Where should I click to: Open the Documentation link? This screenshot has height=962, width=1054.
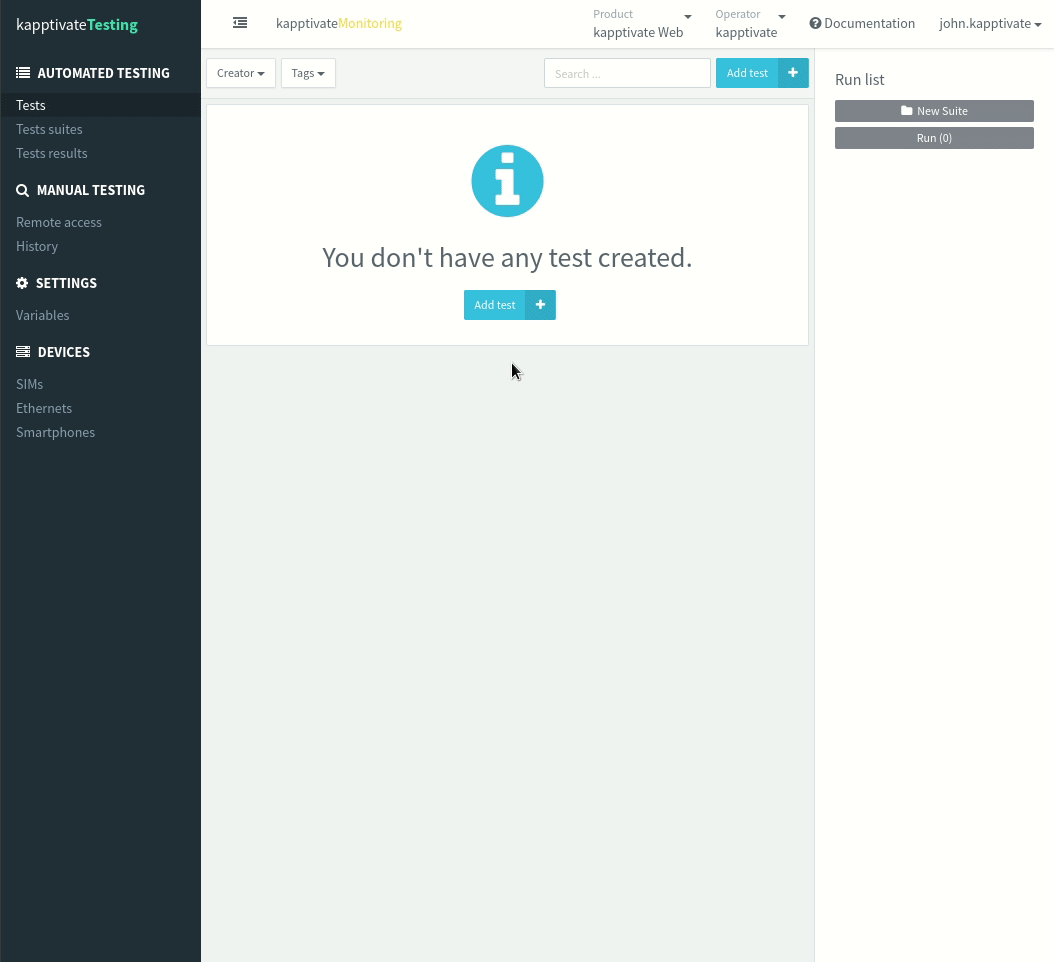click(862, 24)
